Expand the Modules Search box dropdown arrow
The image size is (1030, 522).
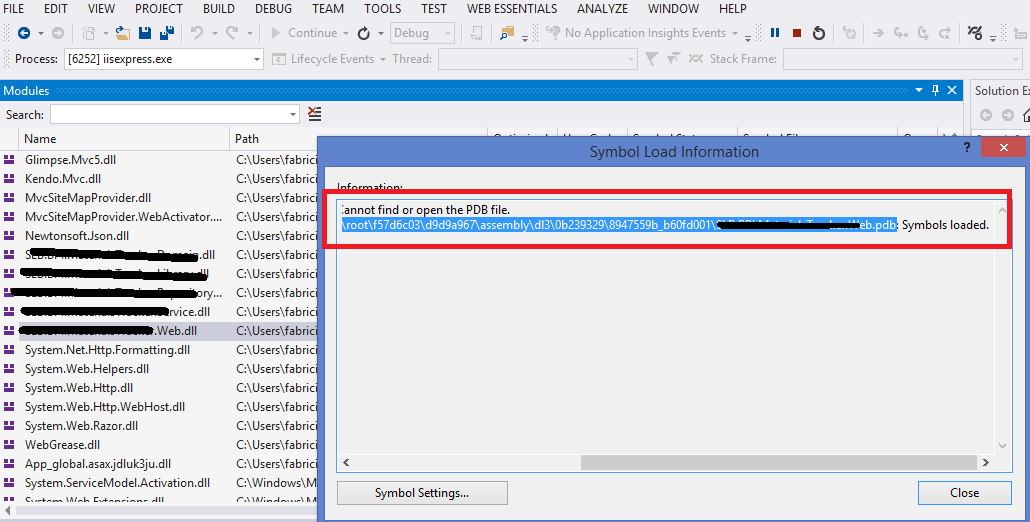(292, 114)
